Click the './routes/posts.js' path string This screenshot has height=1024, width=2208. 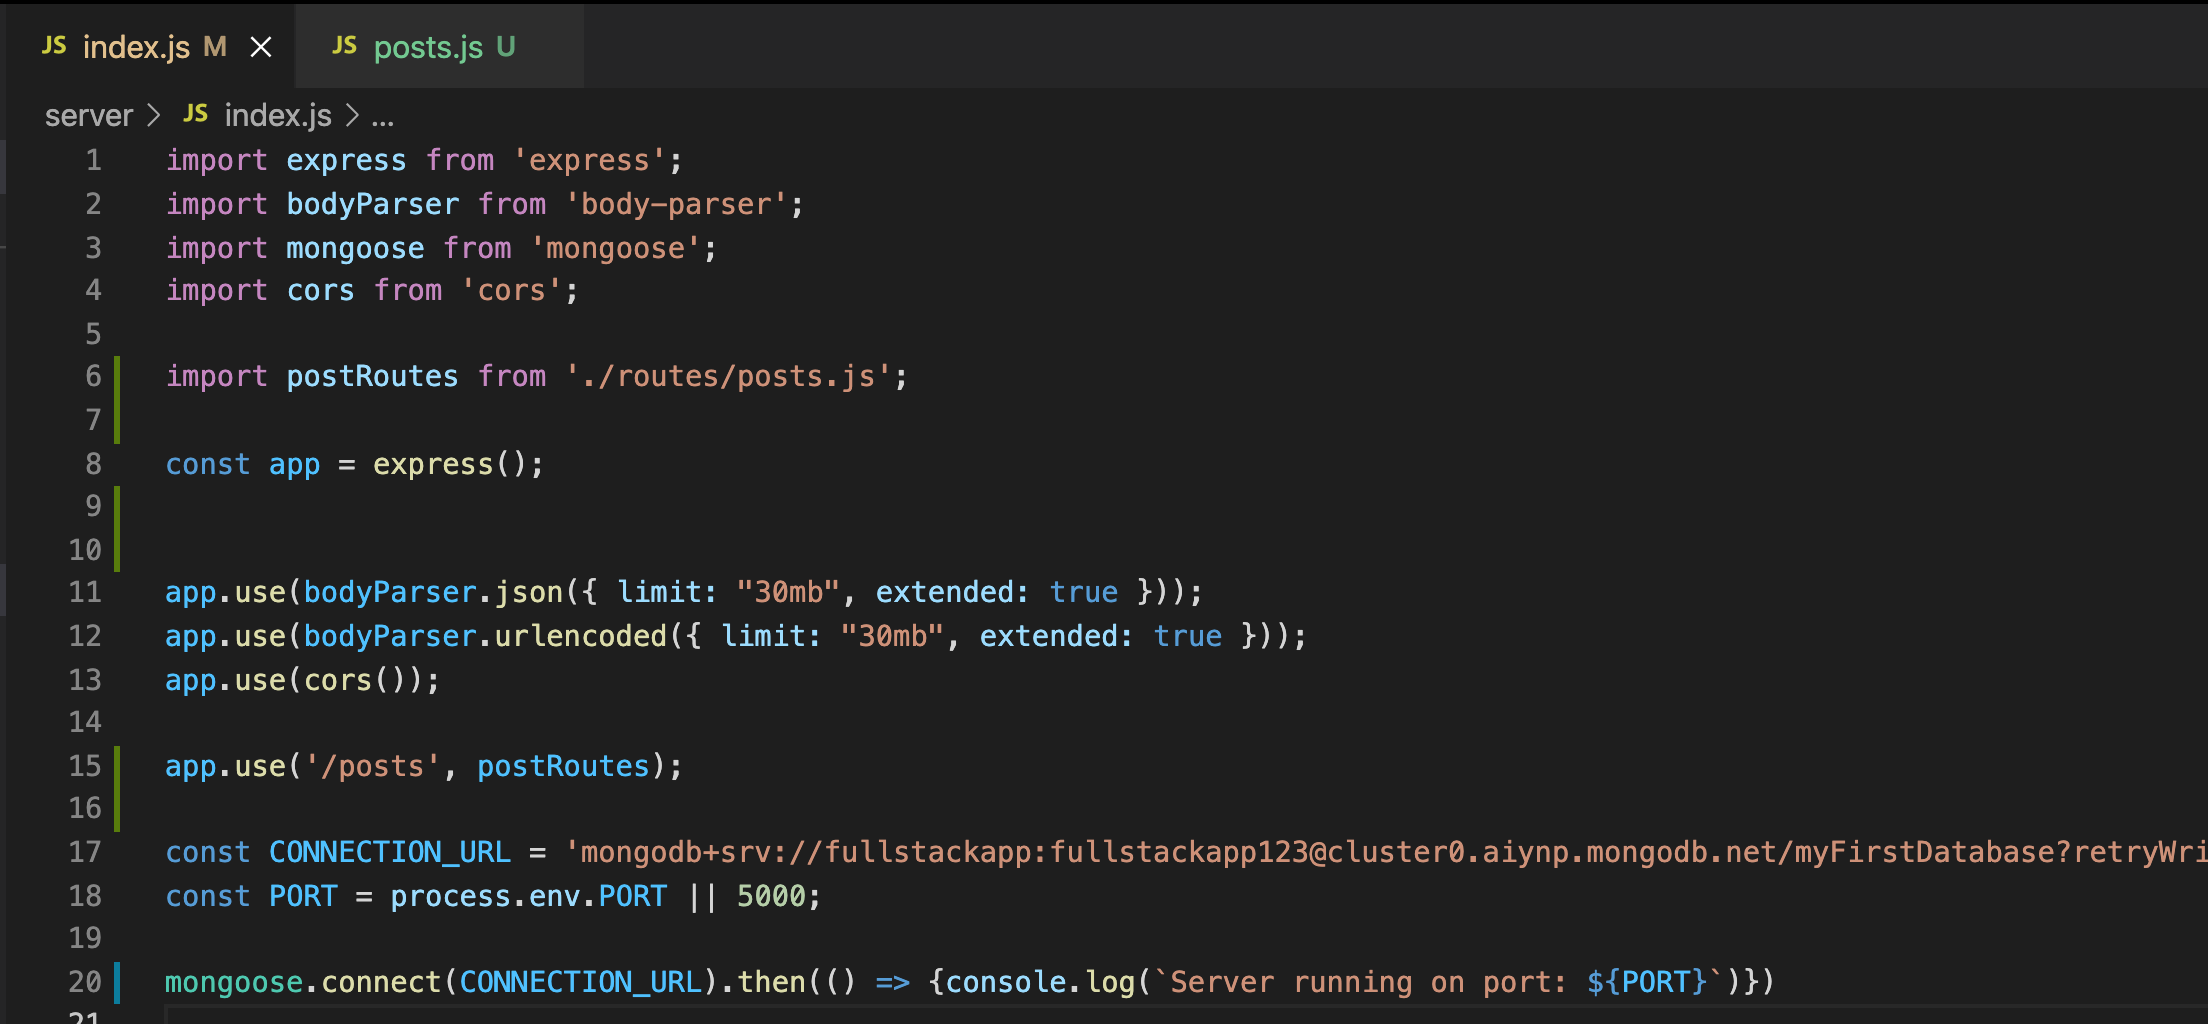(x=728, y=376)
